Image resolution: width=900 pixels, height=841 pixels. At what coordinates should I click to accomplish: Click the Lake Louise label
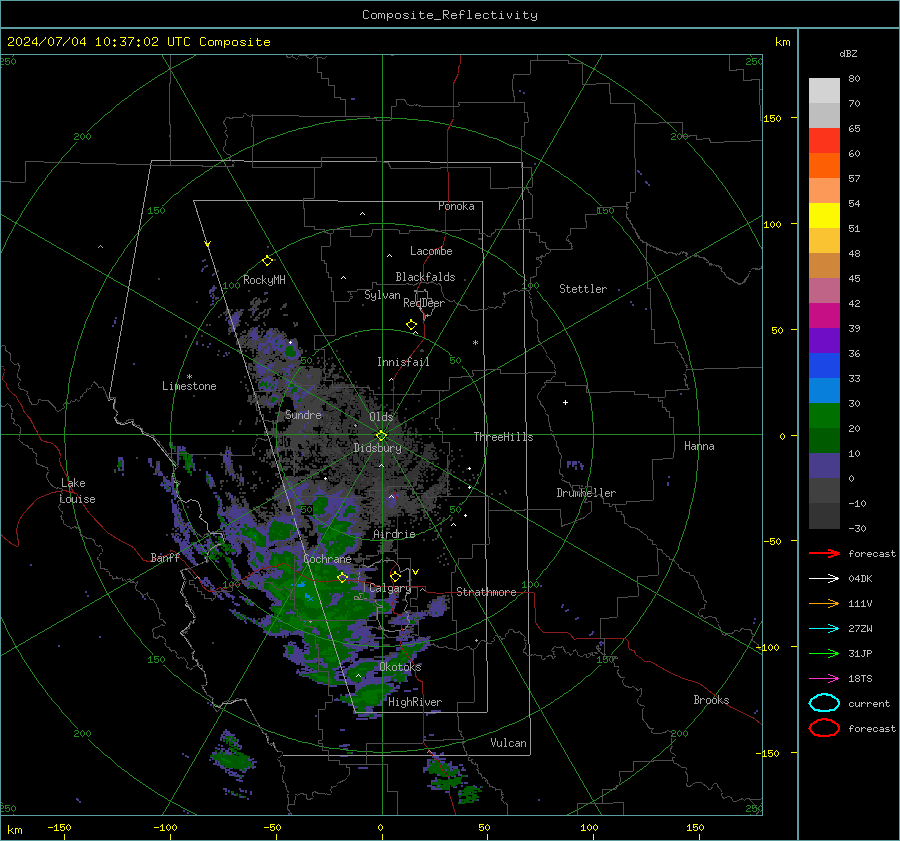[x=78, y=491]
